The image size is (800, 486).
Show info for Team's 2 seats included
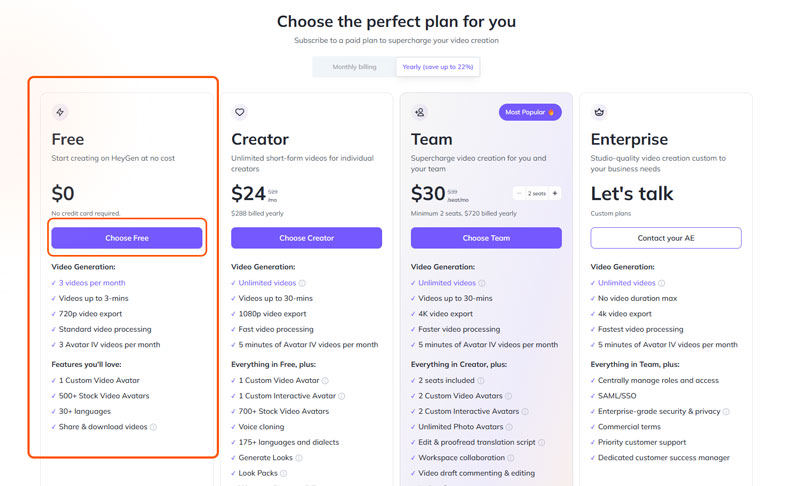(481, 381)
